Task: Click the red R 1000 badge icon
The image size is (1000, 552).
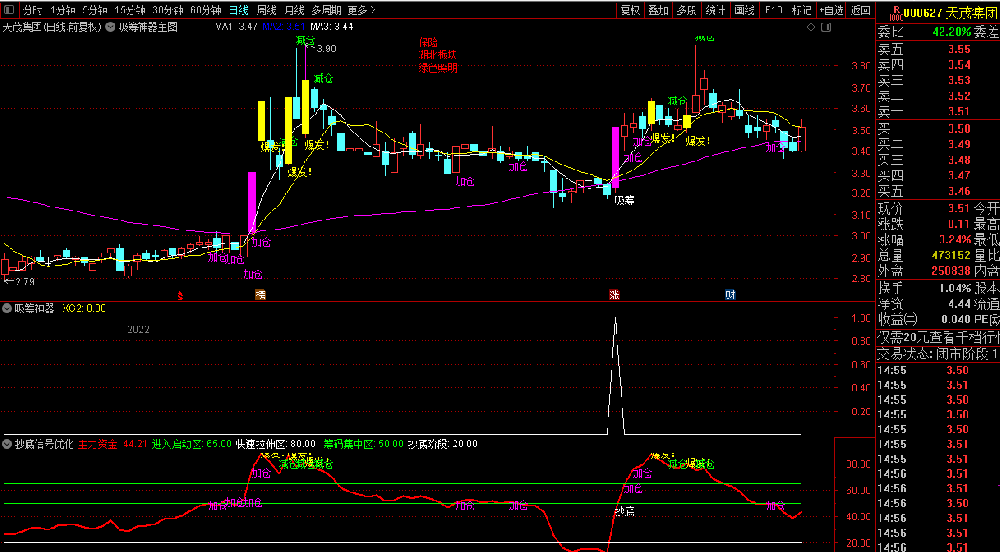Action: pos(896,12)
